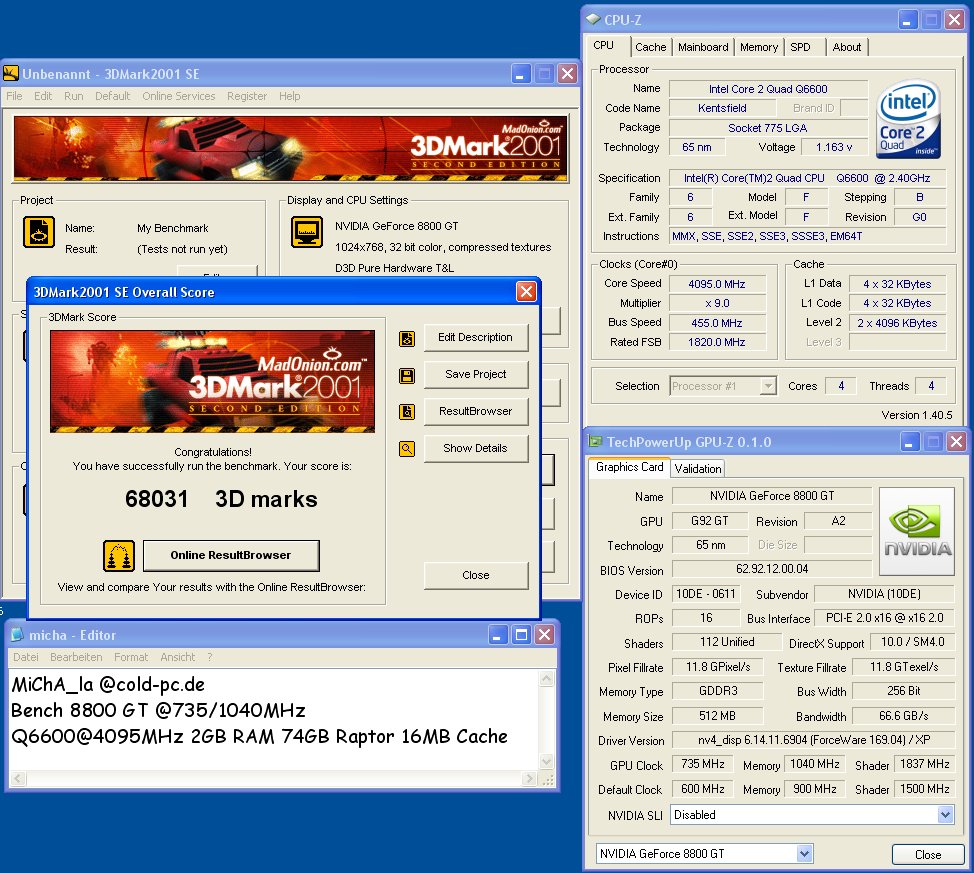Minimize the micha Editor window
The height and width of the screenshot is (873, 974).
click(x=497, y=634)
